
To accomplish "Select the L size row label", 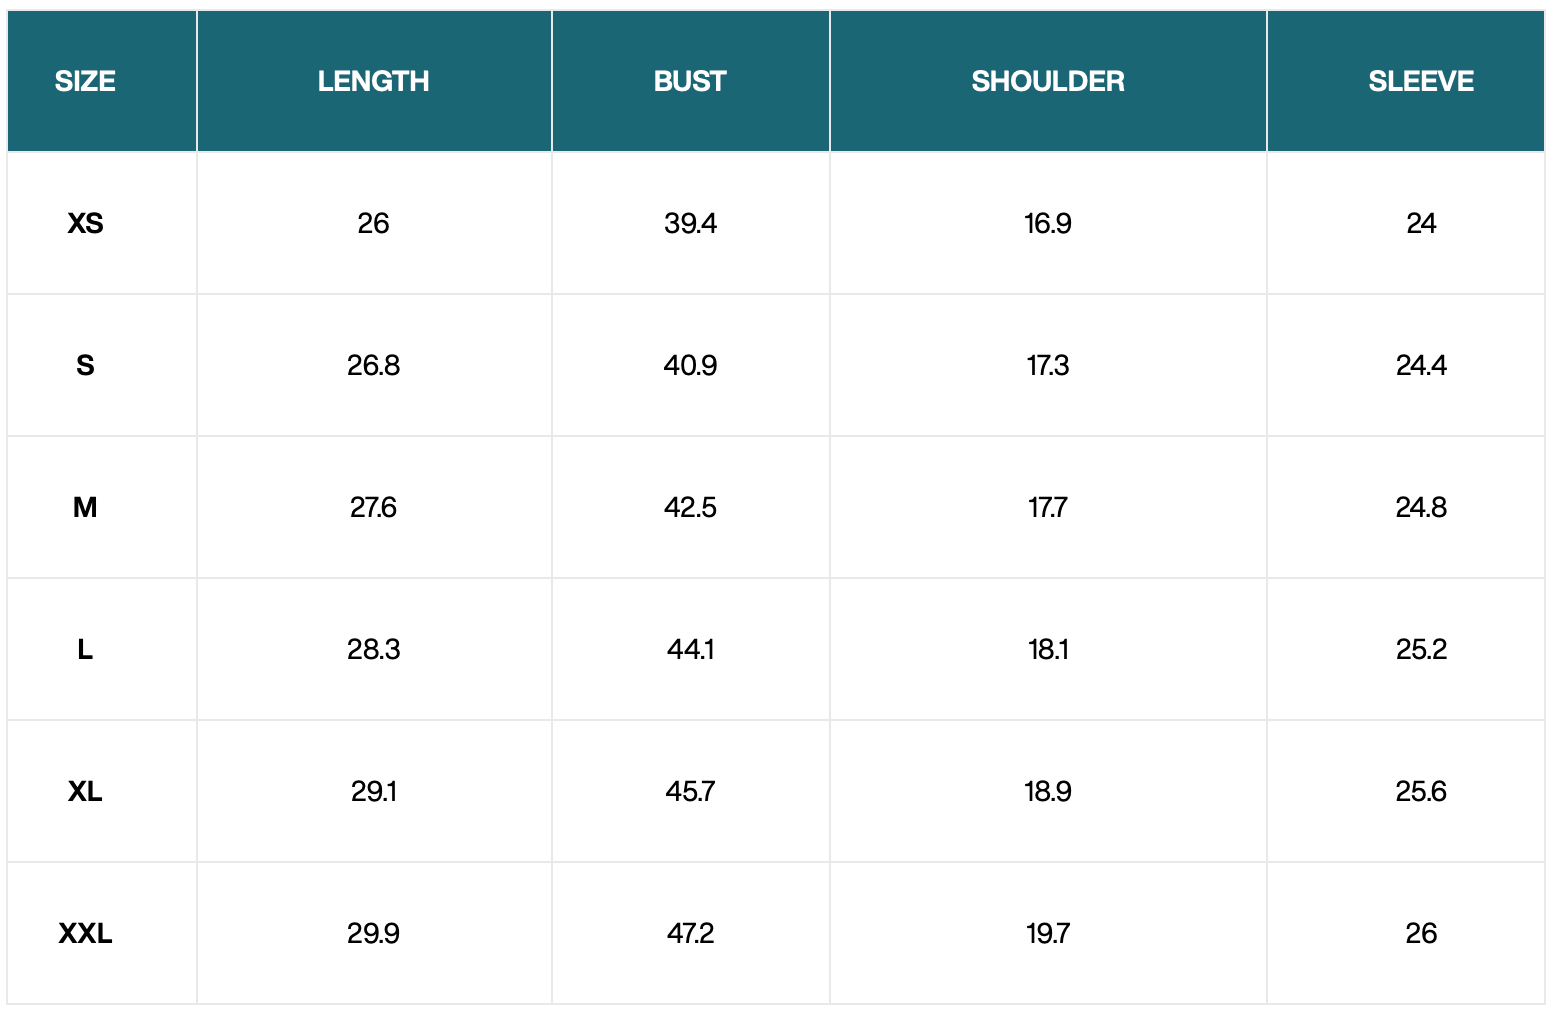I will pyautogui.click(x=85, y=649).
